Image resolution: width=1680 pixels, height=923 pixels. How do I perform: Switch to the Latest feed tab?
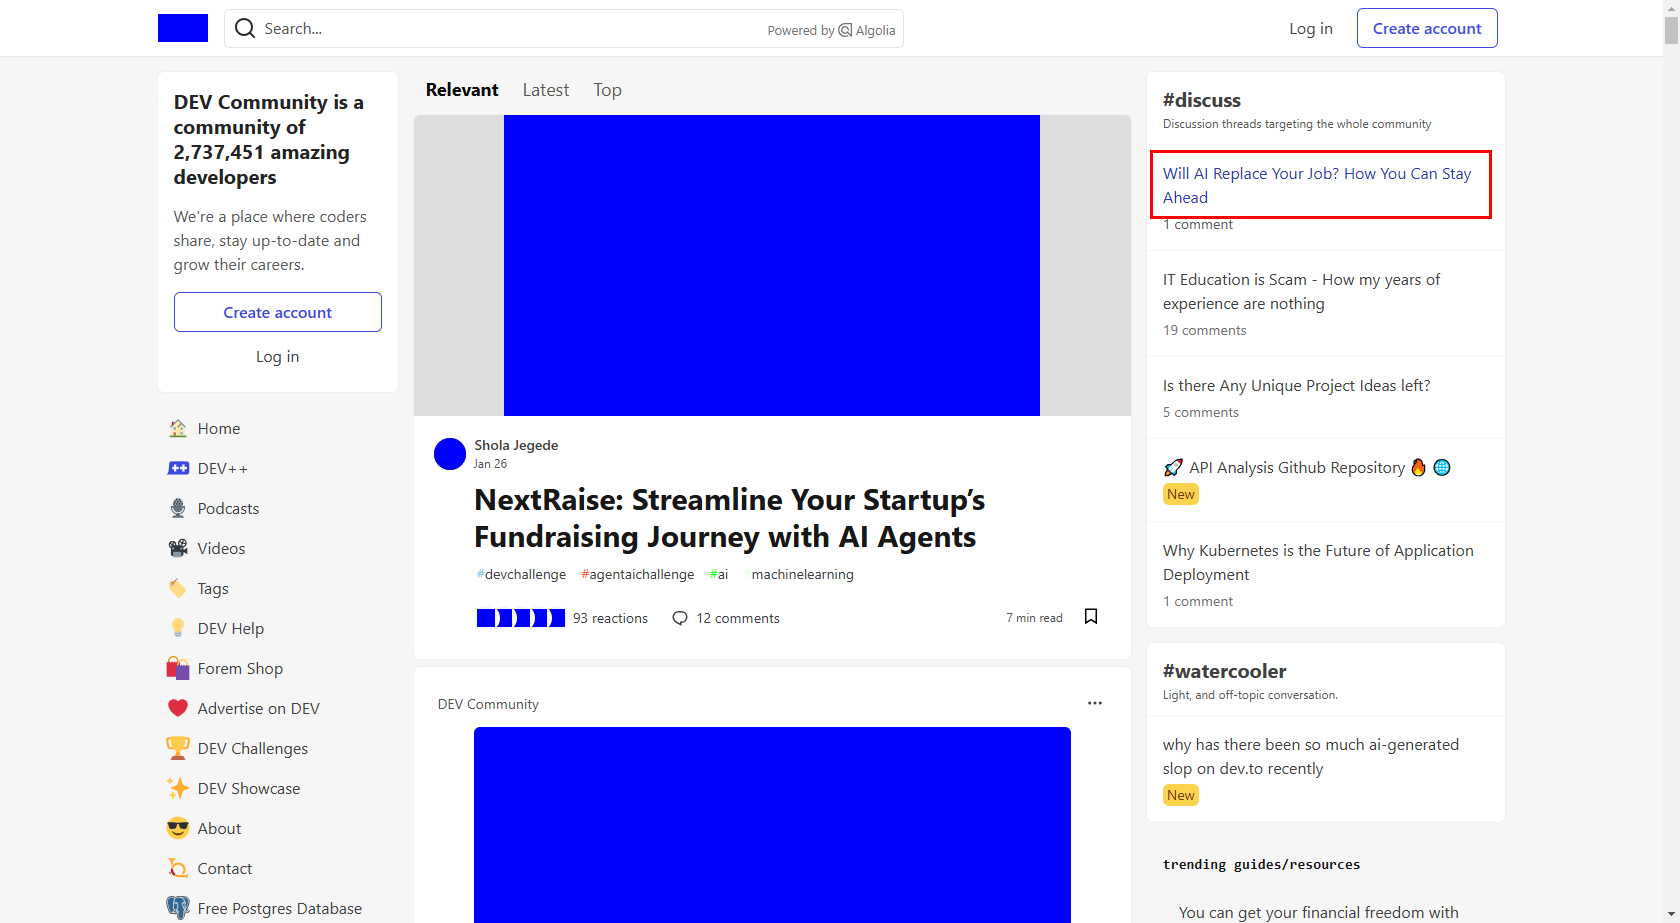click(545, 90)
